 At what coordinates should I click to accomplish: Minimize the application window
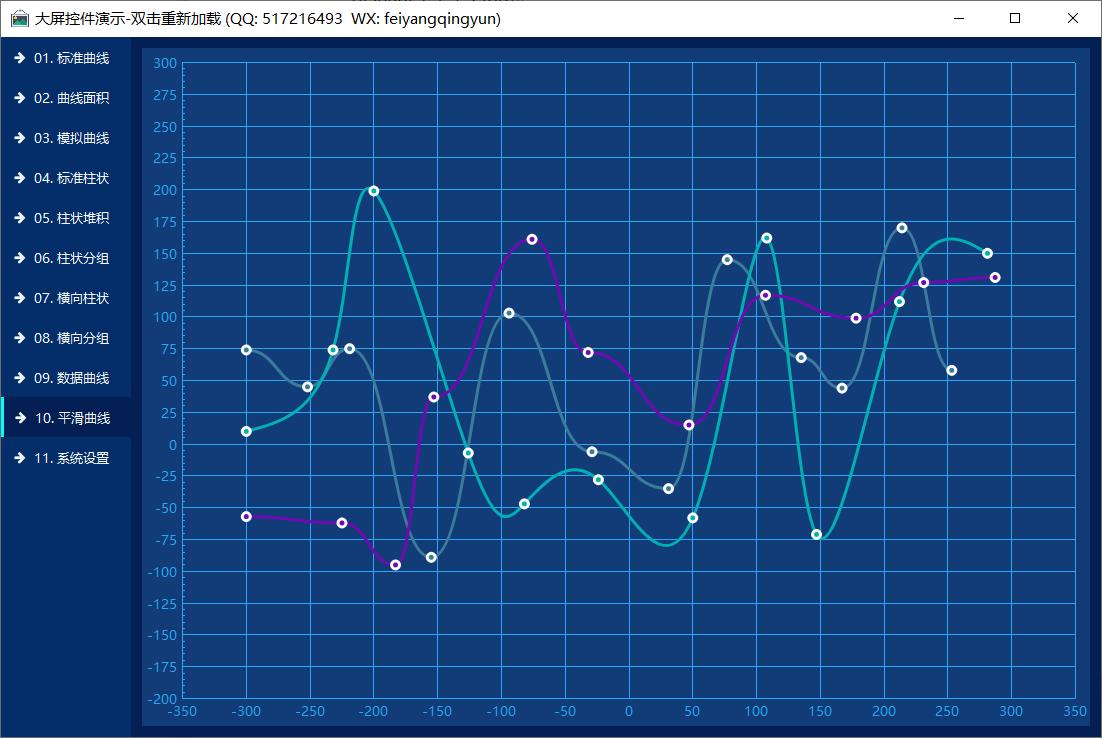958,18
